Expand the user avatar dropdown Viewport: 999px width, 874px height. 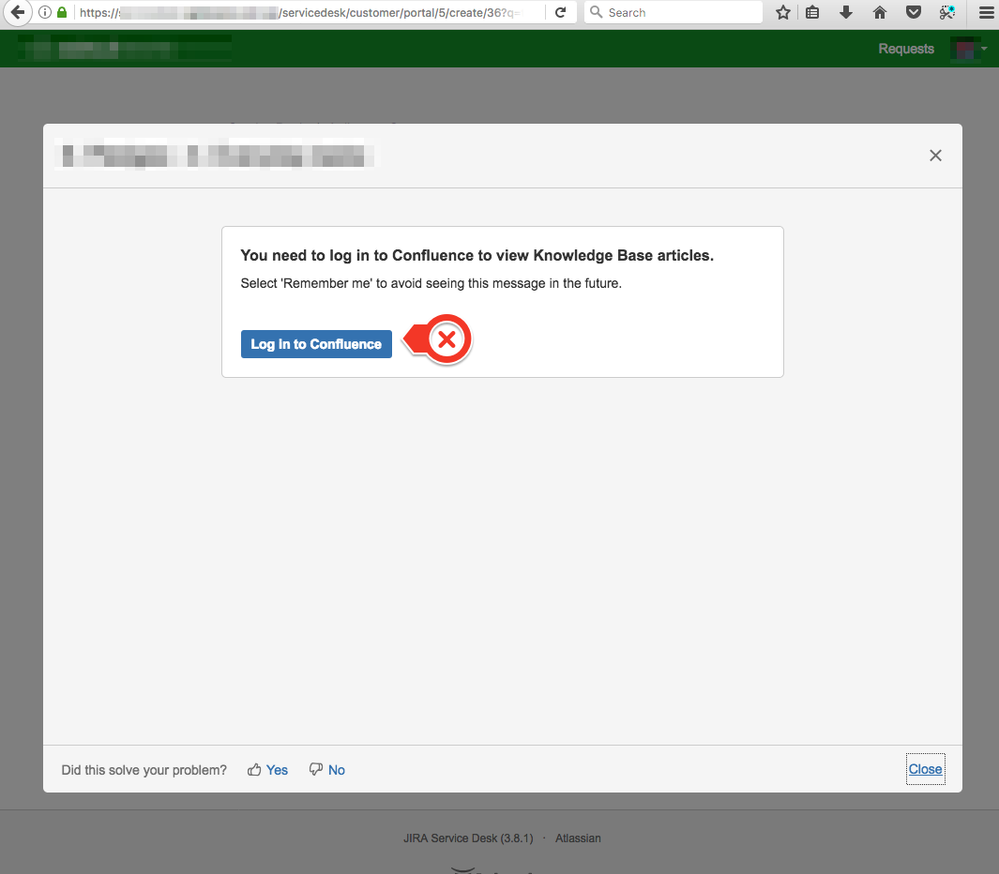point(968,48)
